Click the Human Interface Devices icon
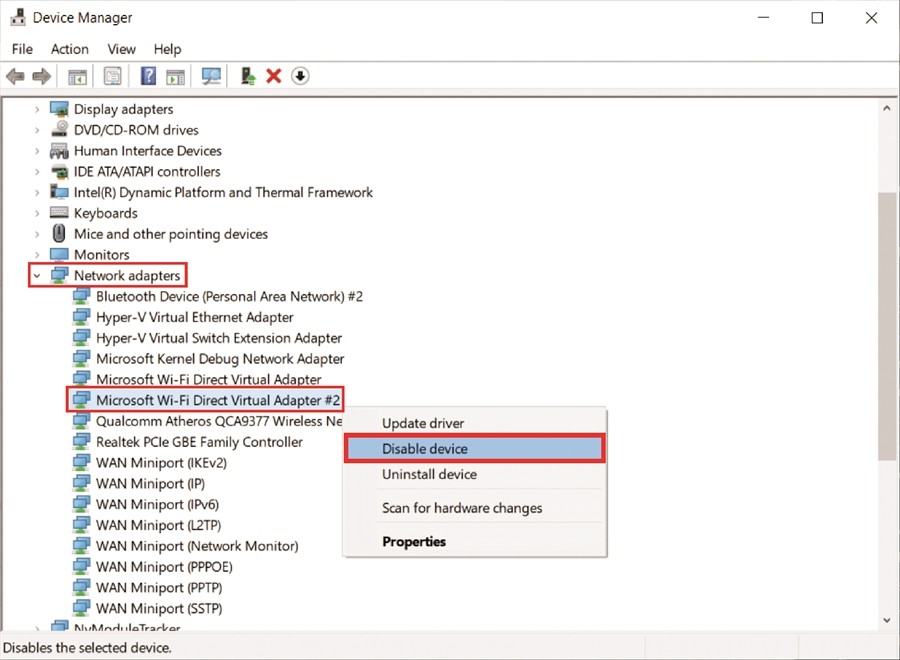Image resolution: width=900 pixels, height=660 pixels. pos(59,150)
